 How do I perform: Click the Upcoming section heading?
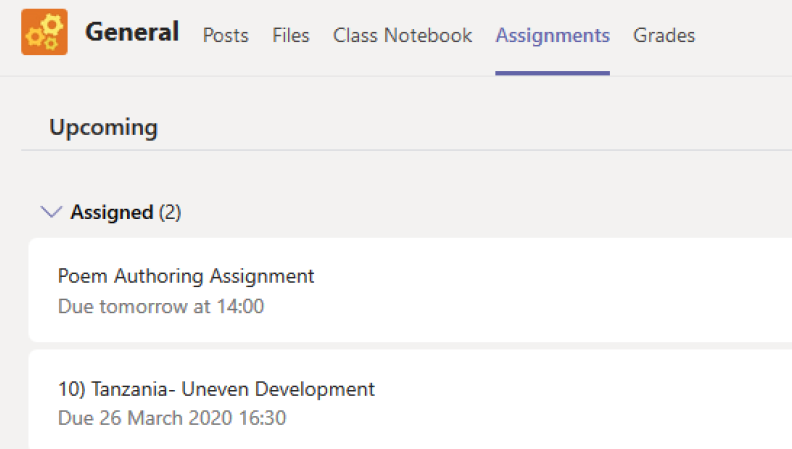click(103, 127)
